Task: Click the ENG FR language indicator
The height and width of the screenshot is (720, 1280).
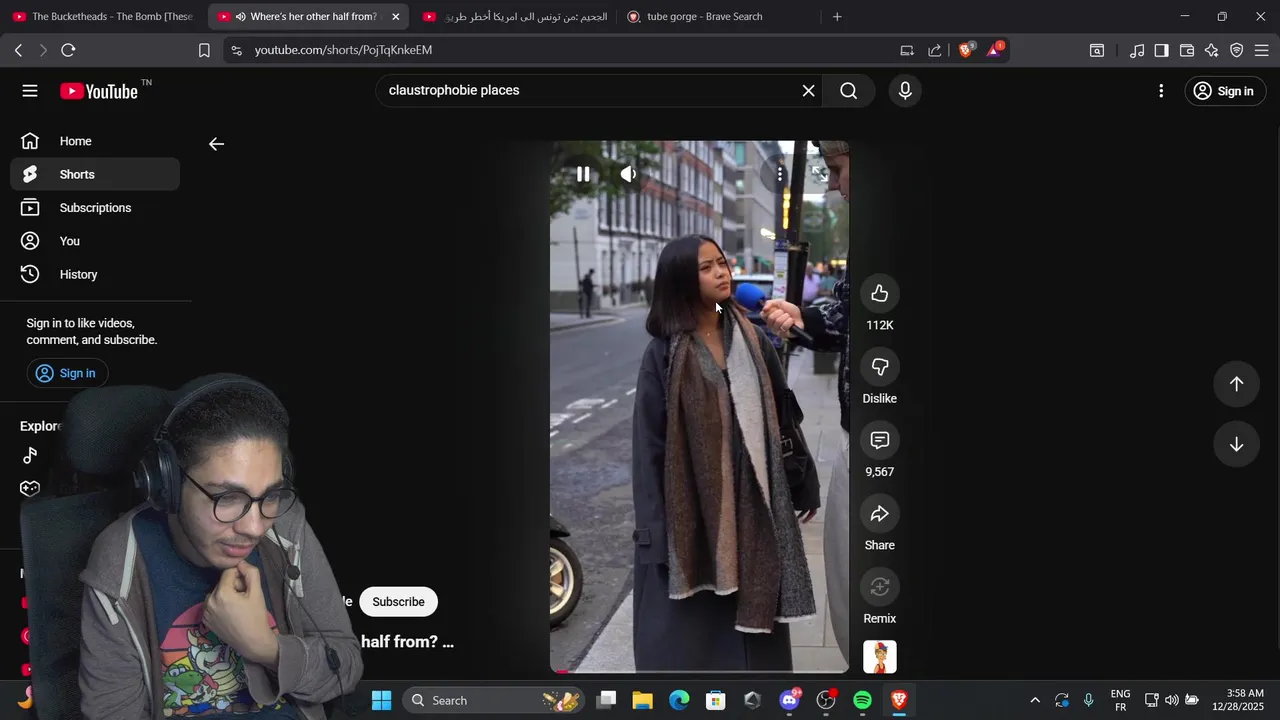Action: point(1120,700)
